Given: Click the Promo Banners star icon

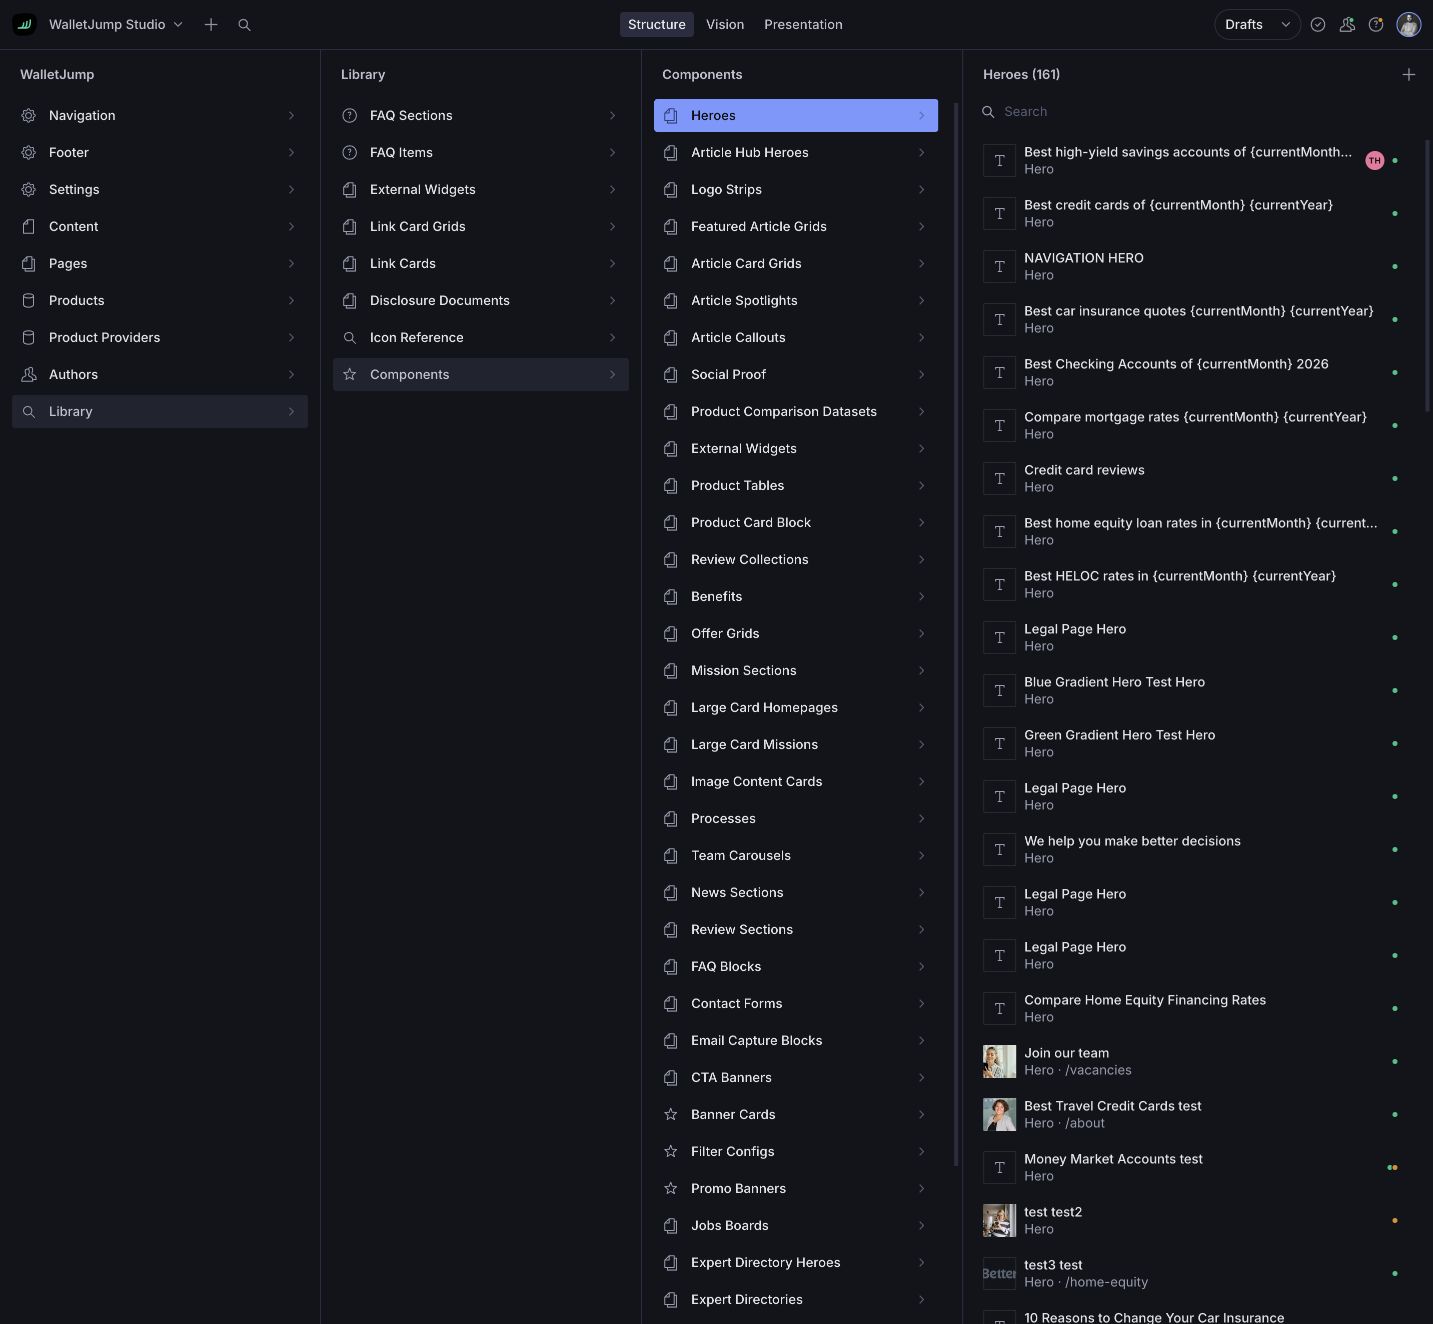Looking at the screenshot, I should [671, 1188].
